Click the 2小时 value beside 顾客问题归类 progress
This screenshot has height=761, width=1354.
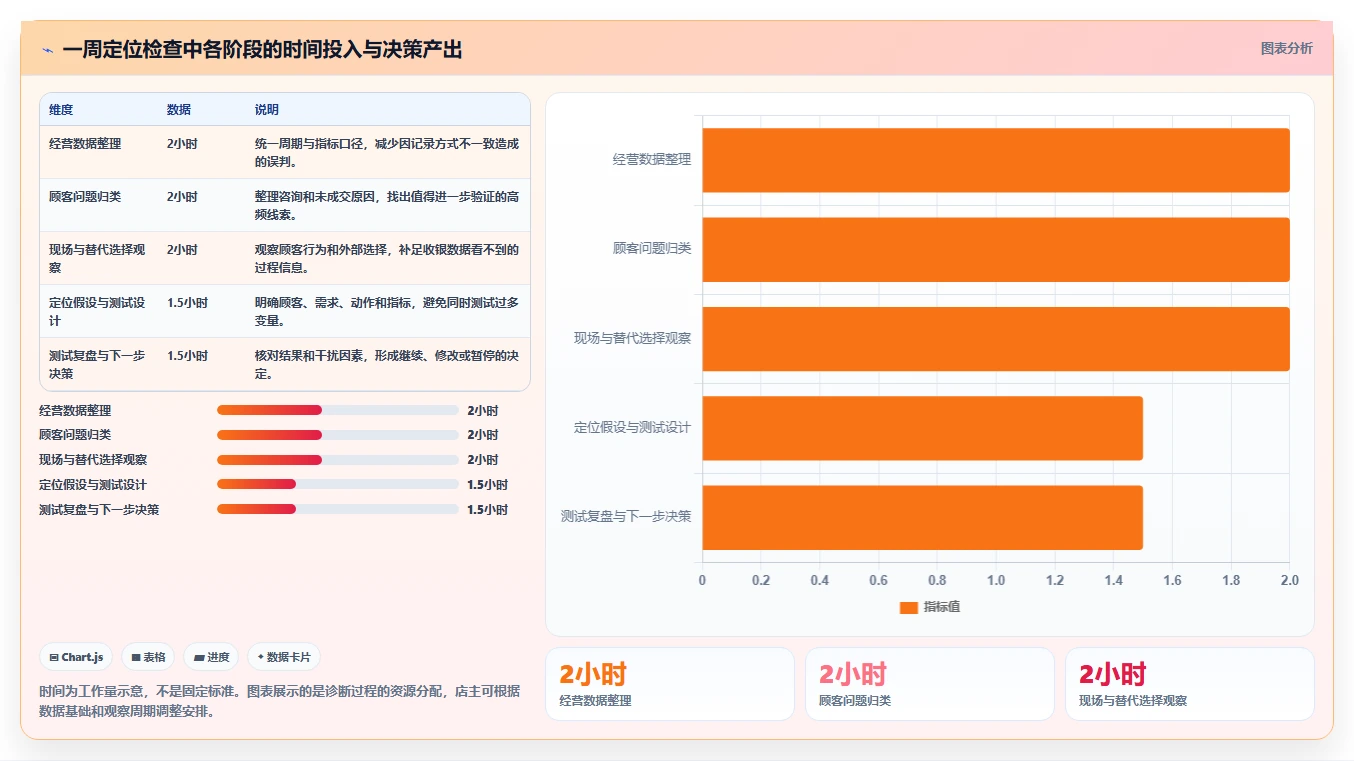click(x=483, y=435)
